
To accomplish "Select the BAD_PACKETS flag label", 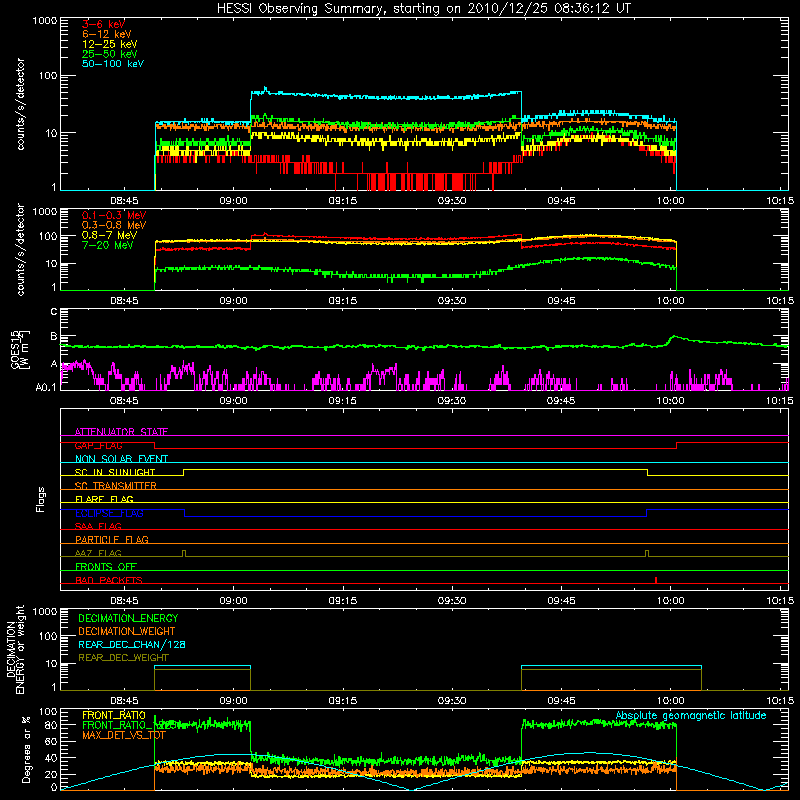I will tap(109, 580).
